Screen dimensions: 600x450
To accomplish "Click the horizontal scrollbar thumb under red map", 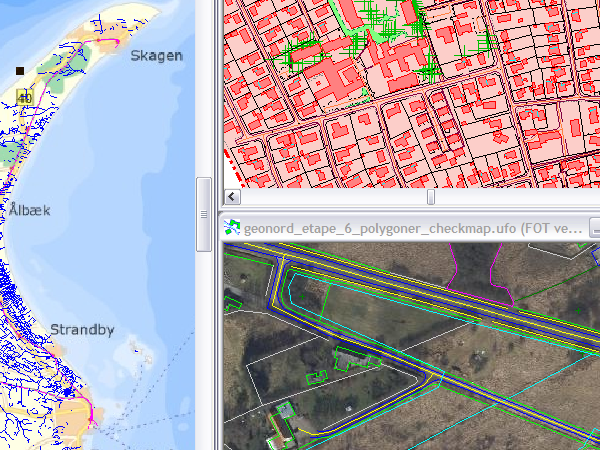I will [x=431, y=197].
